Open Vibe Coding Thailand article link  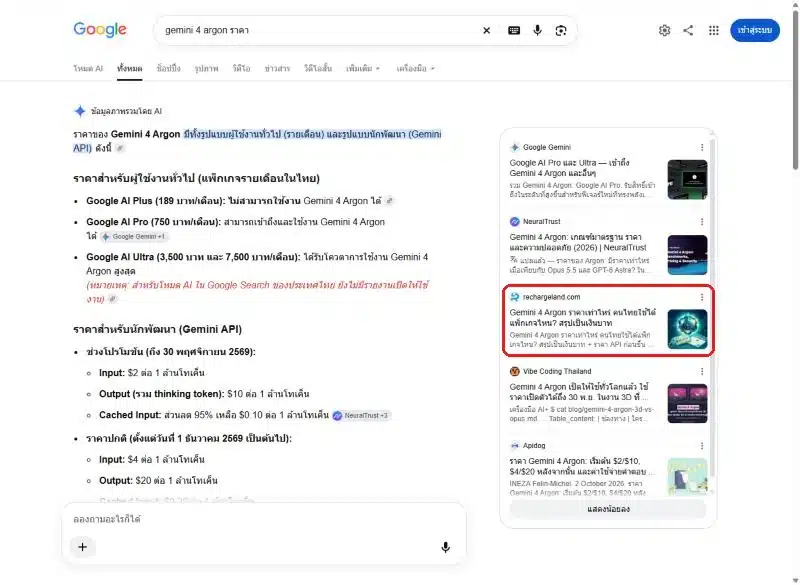[x=579, y=392]
